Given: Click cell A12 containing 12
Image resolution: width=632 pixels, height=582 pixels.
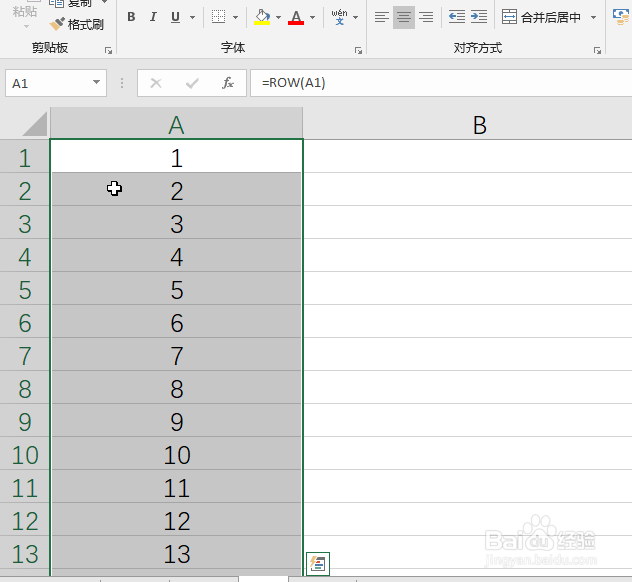Looking at the screenshot, I should click(x=176, y=521).
